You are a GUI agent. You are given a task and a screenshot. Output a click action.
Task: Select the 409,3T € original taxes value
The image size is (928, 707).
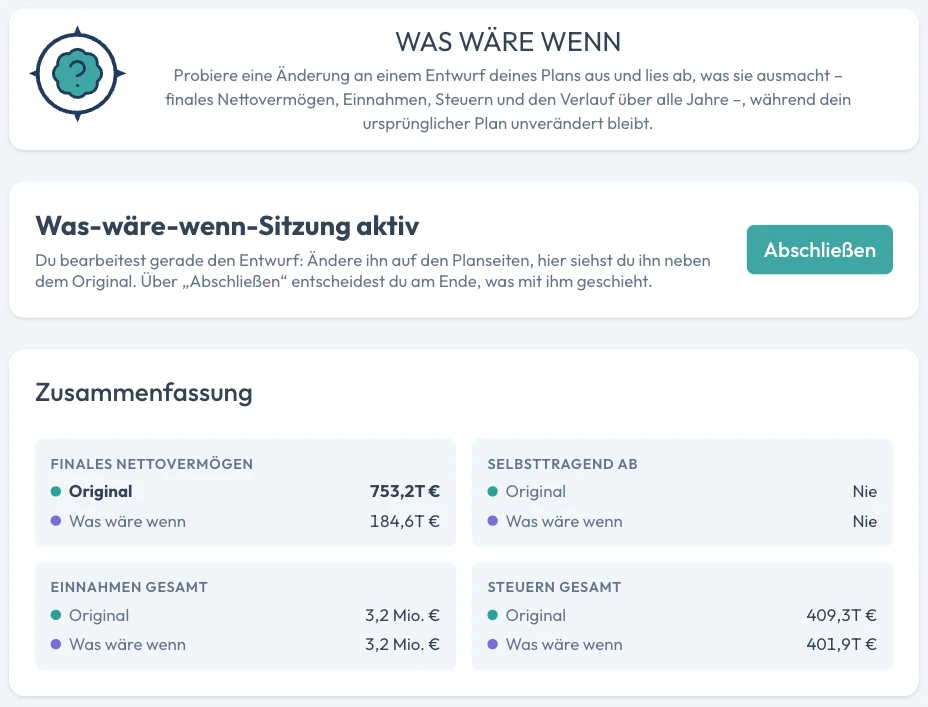point(841,615)
